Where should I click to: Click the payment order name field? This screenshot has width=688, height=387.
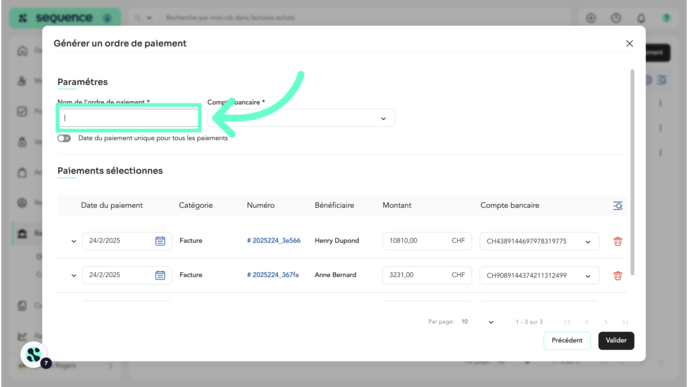[x=129, y=118]
